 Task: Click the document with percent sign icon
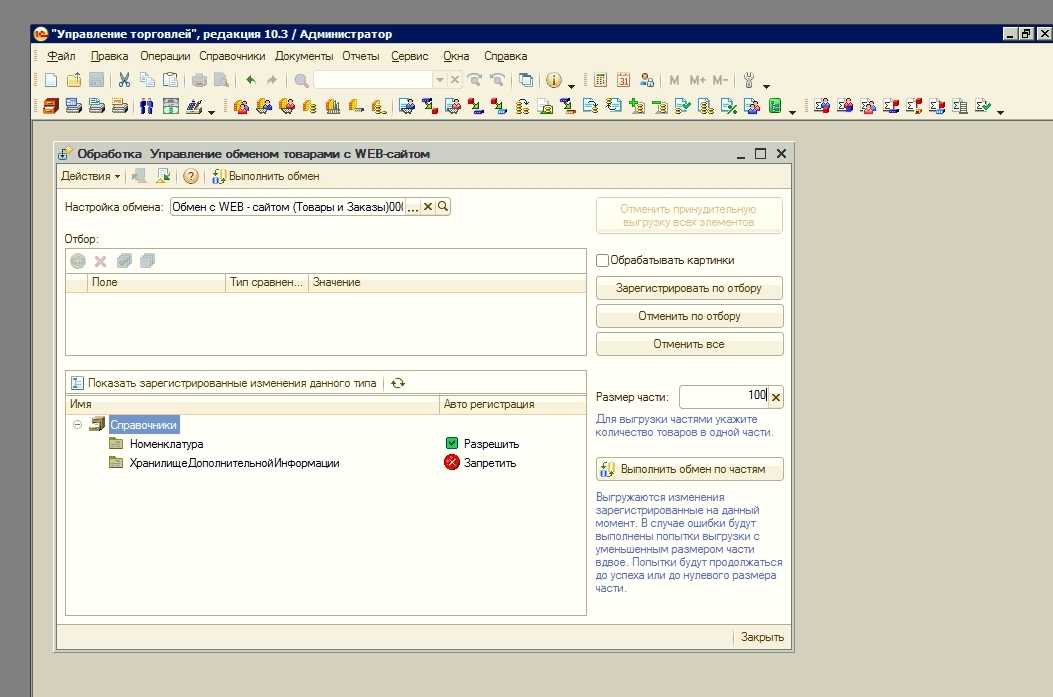coord(729,106)
